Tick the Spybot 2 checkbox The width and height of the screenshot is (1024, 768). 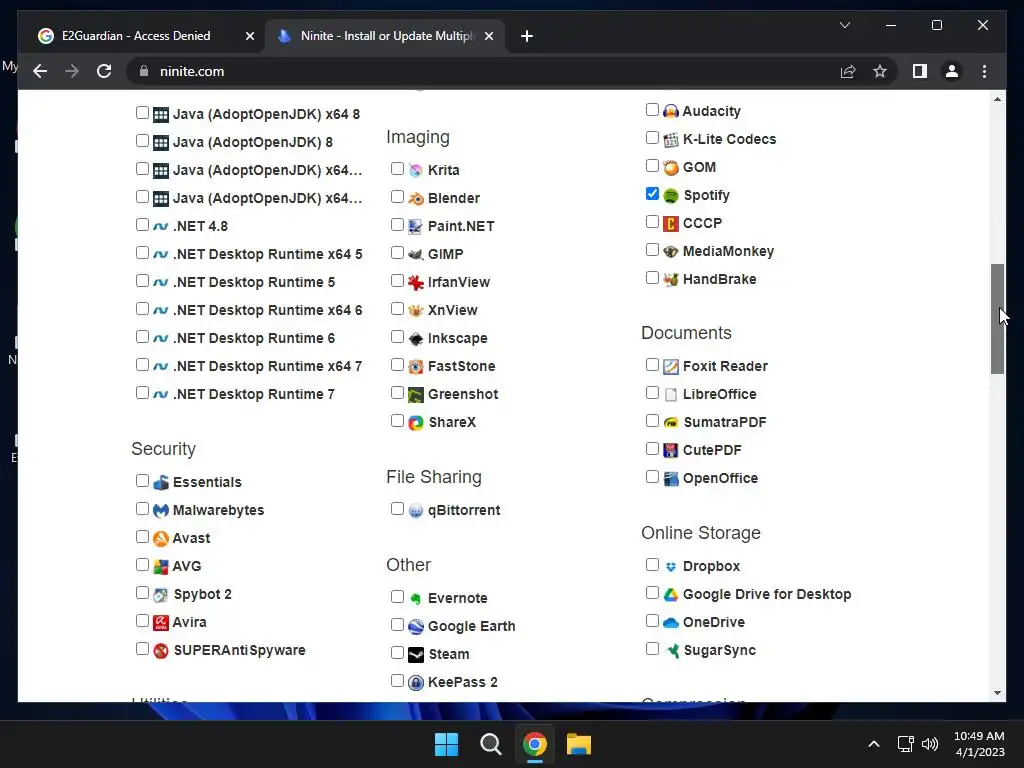[x=142, y=593]
